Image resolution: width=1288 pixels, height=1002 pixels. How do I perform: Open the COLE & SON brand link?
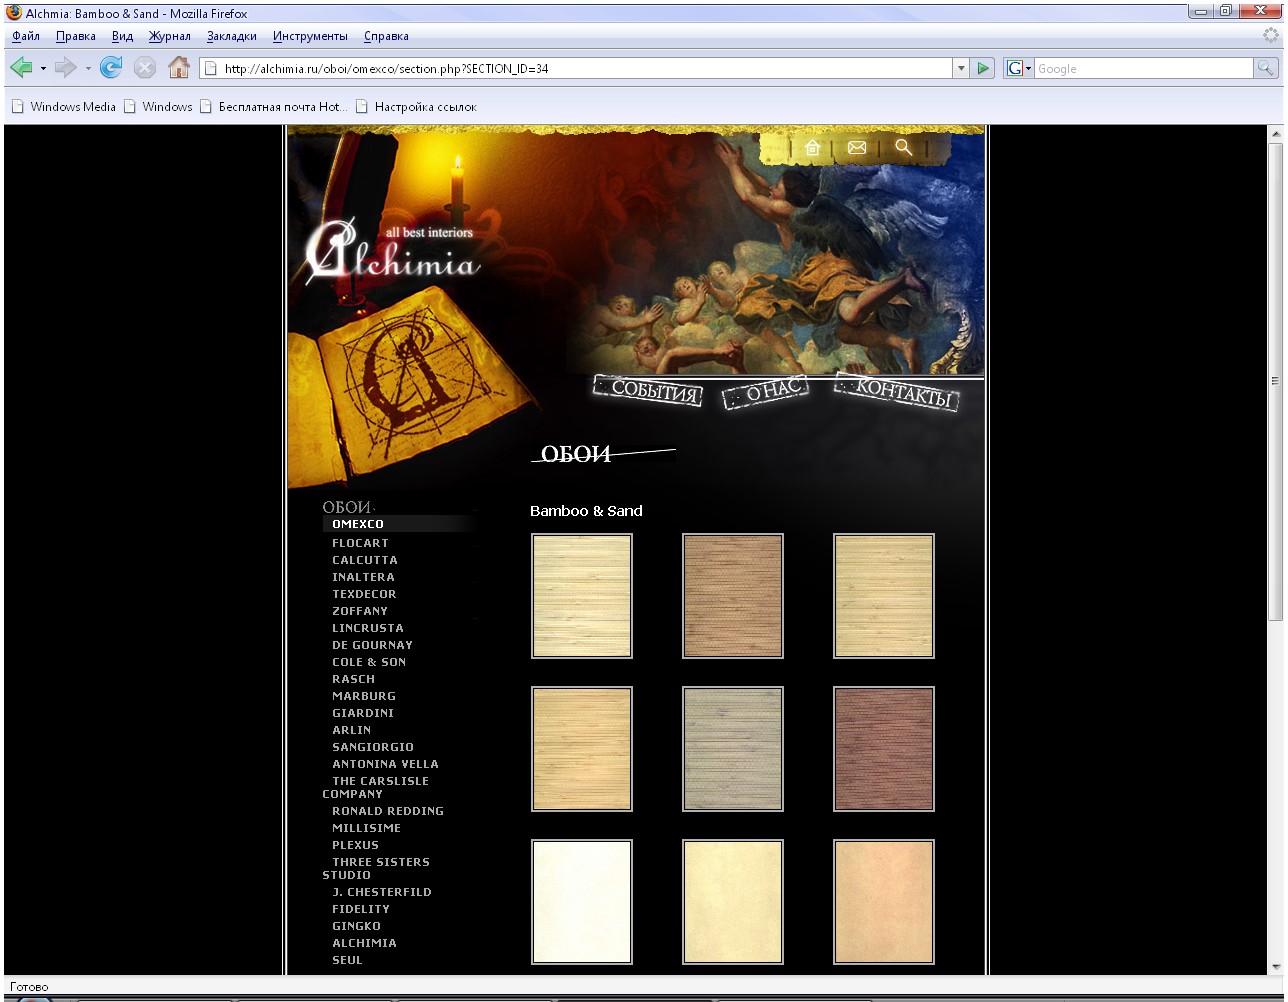[x=369, y=662]
